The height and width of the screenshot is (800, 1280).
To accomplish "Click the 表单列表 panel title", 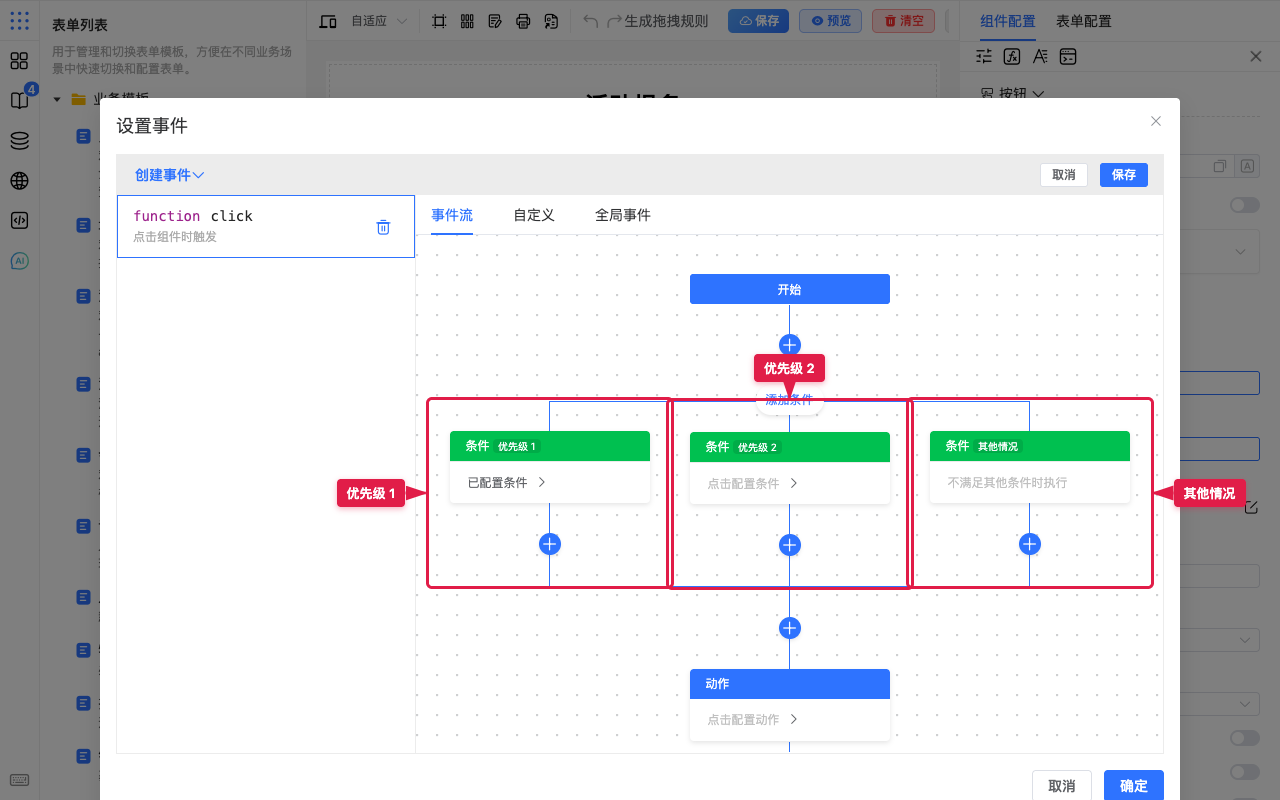I will point(80,25).
